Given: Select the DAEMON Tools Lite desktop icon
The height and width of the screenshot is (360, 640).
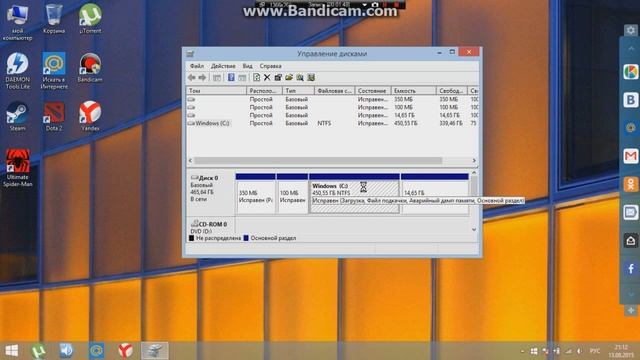Looking at the screenshot, I should tap(18, 71).
